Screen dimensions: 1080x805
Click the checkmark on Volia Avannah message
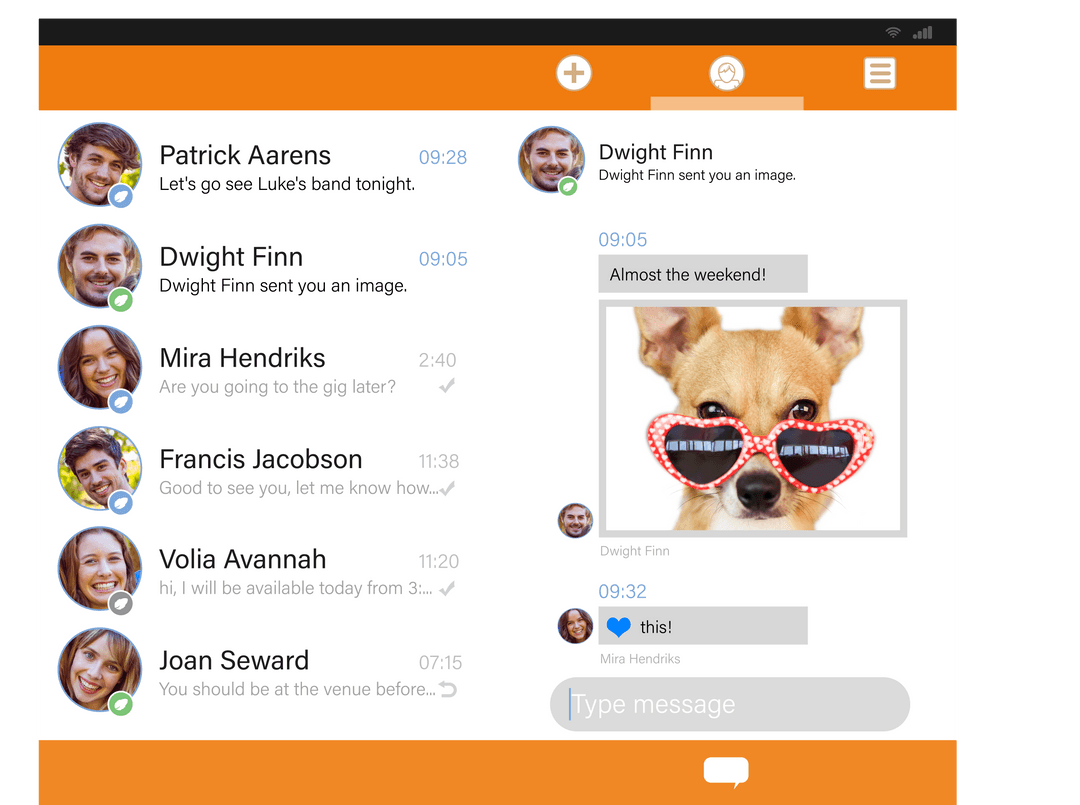pyautogui.click(x=447, y=589)
